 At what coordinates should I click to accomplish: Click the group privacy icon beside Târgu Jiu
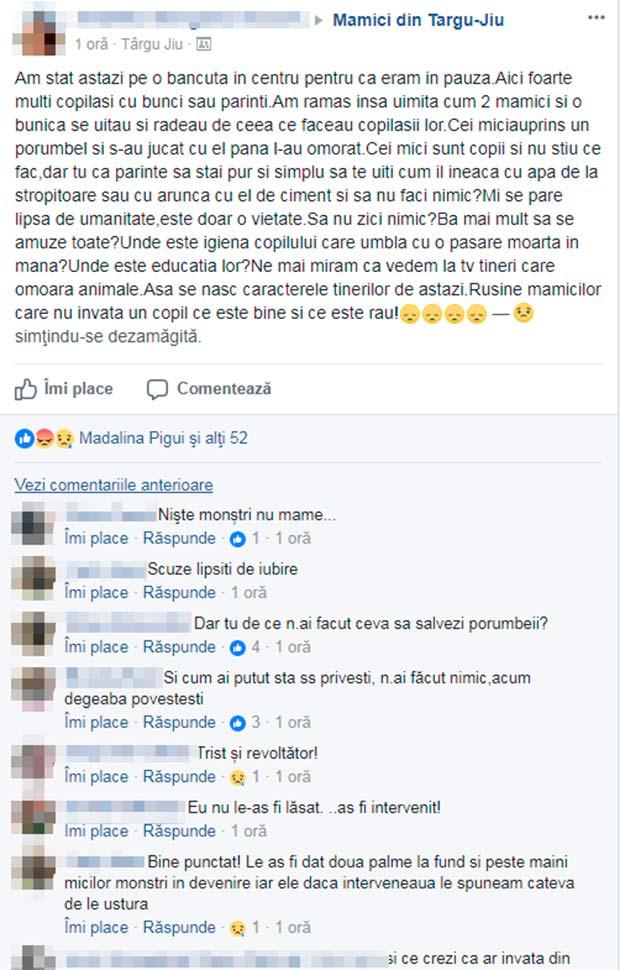204,44
